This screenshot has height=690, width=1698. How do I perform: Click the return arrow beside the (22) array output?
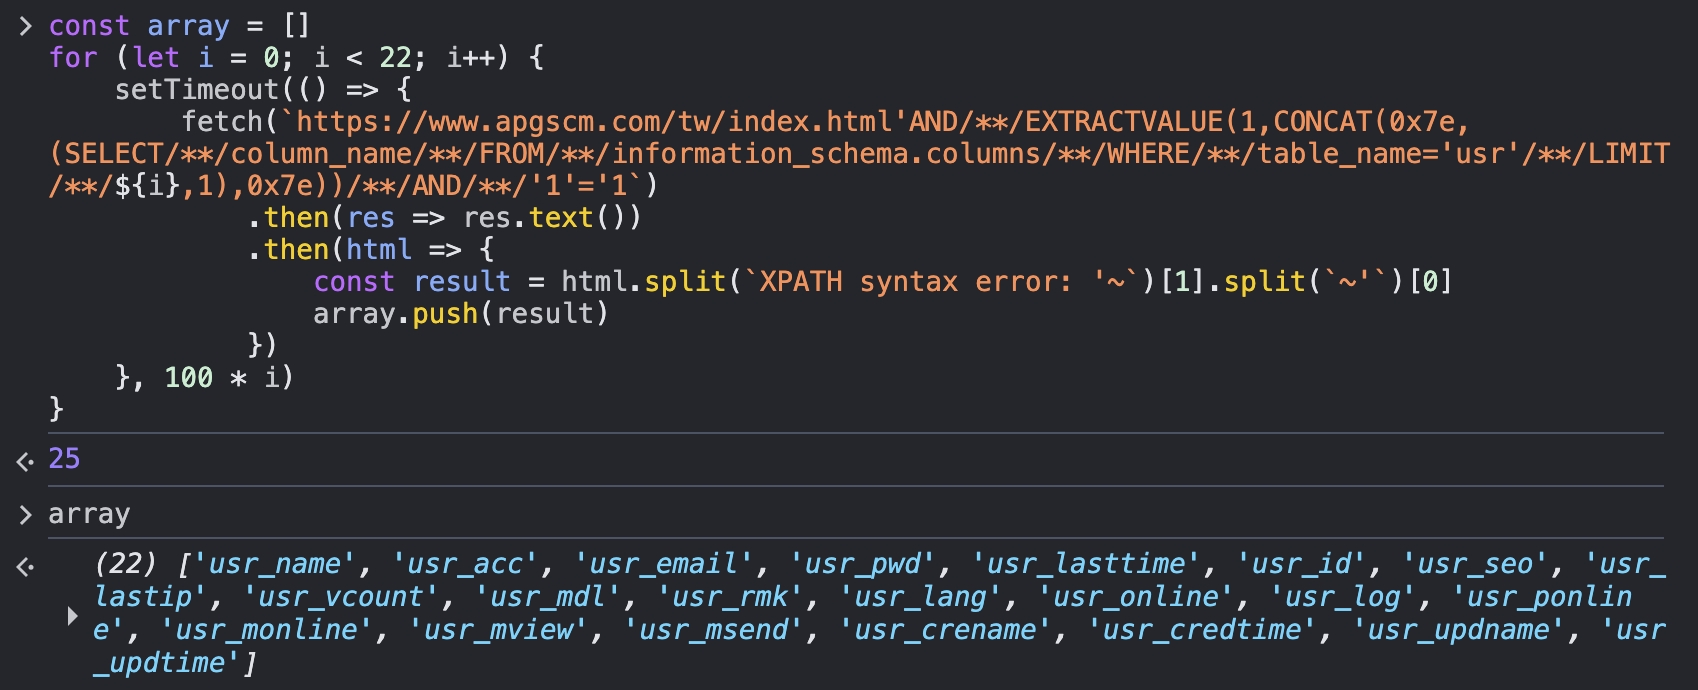[x=25, y=567]
